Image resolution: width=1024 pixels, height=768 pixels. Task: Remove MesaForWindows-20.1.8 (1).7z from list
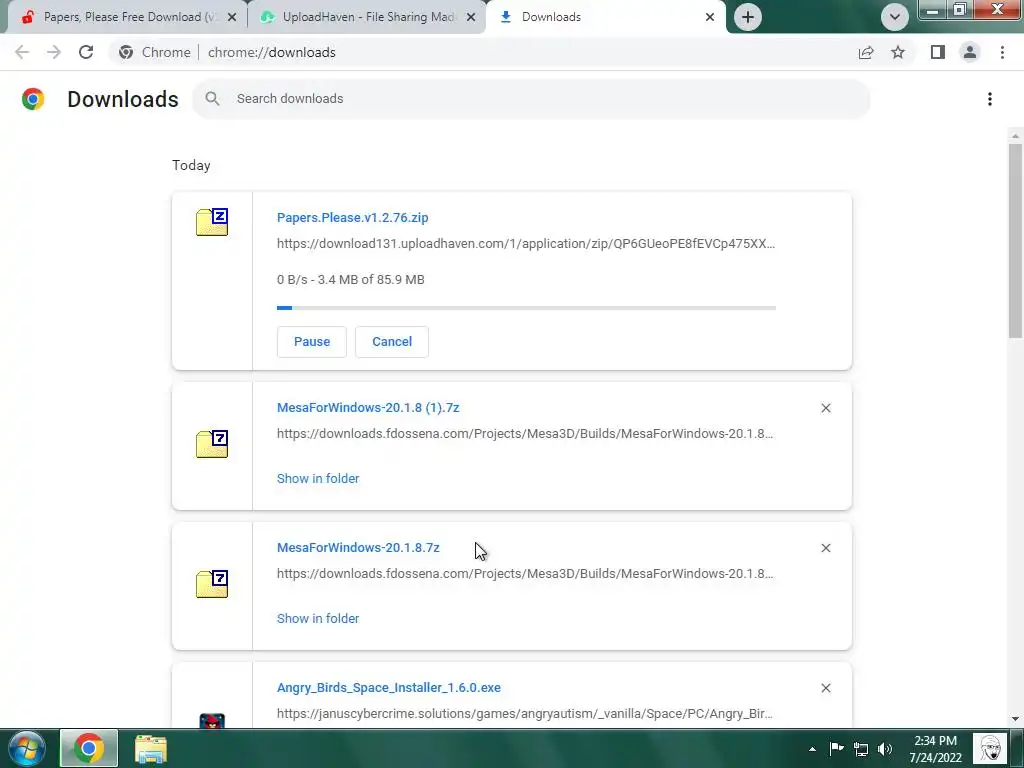coord(825,408)
